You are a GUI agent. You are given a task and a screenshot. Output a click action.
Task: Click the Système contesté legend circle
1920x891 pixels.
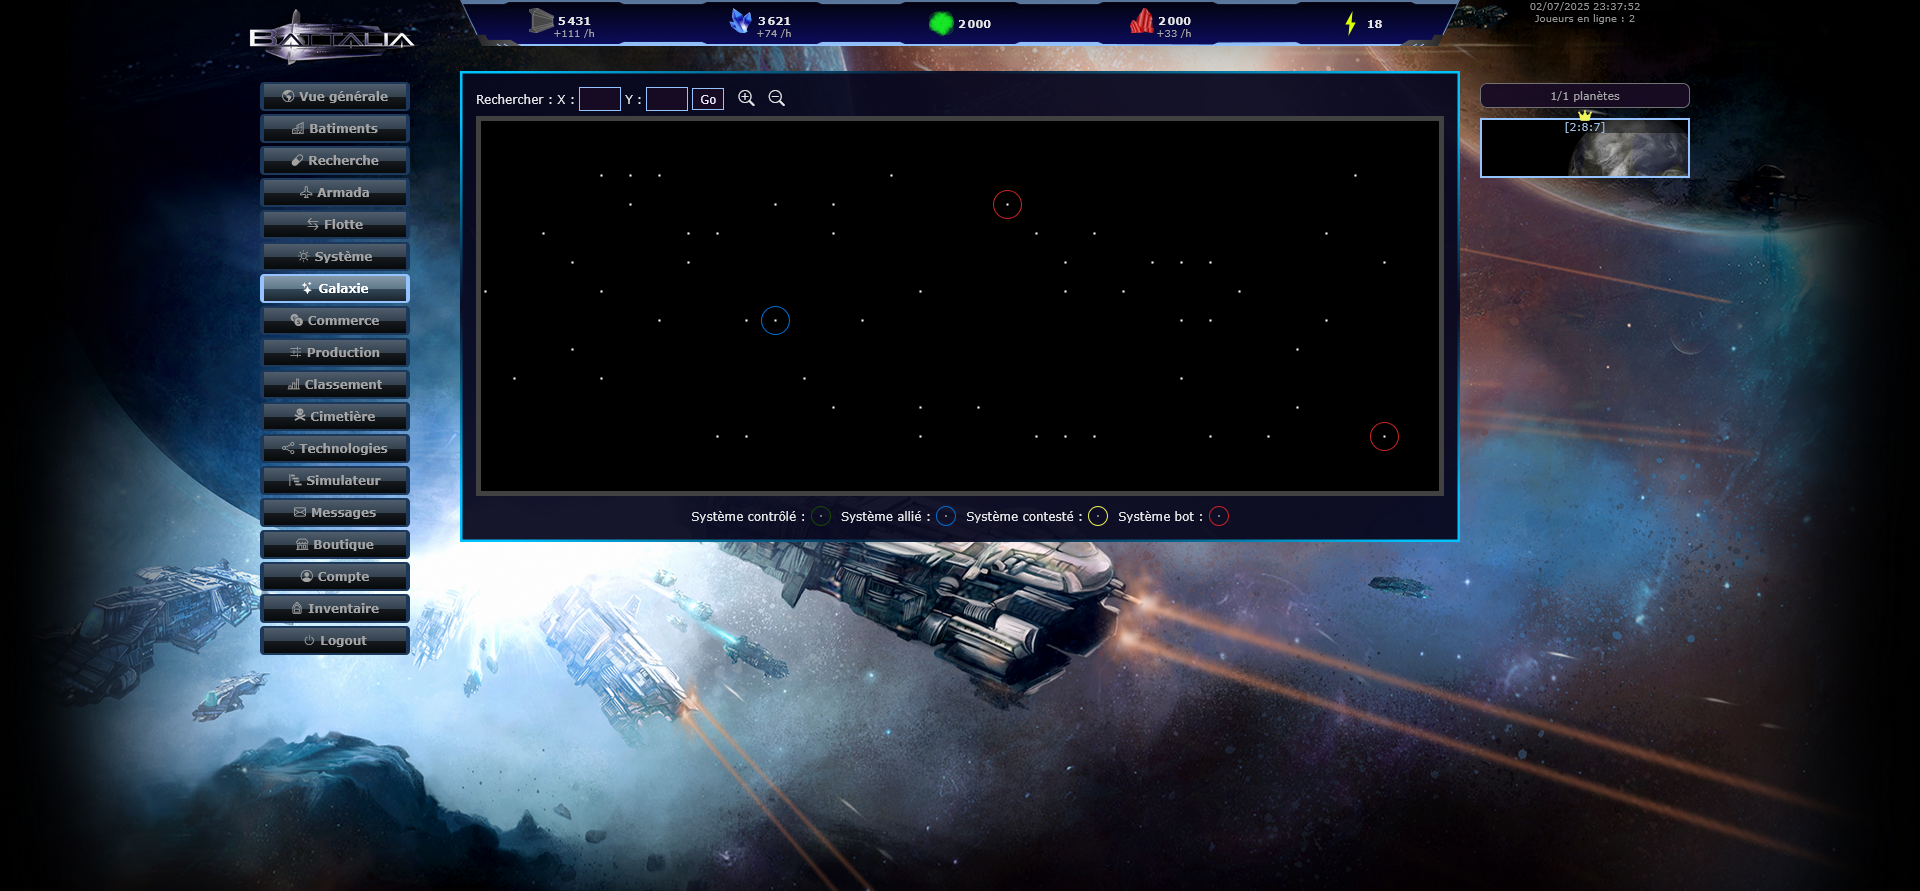coord(1098,516)
